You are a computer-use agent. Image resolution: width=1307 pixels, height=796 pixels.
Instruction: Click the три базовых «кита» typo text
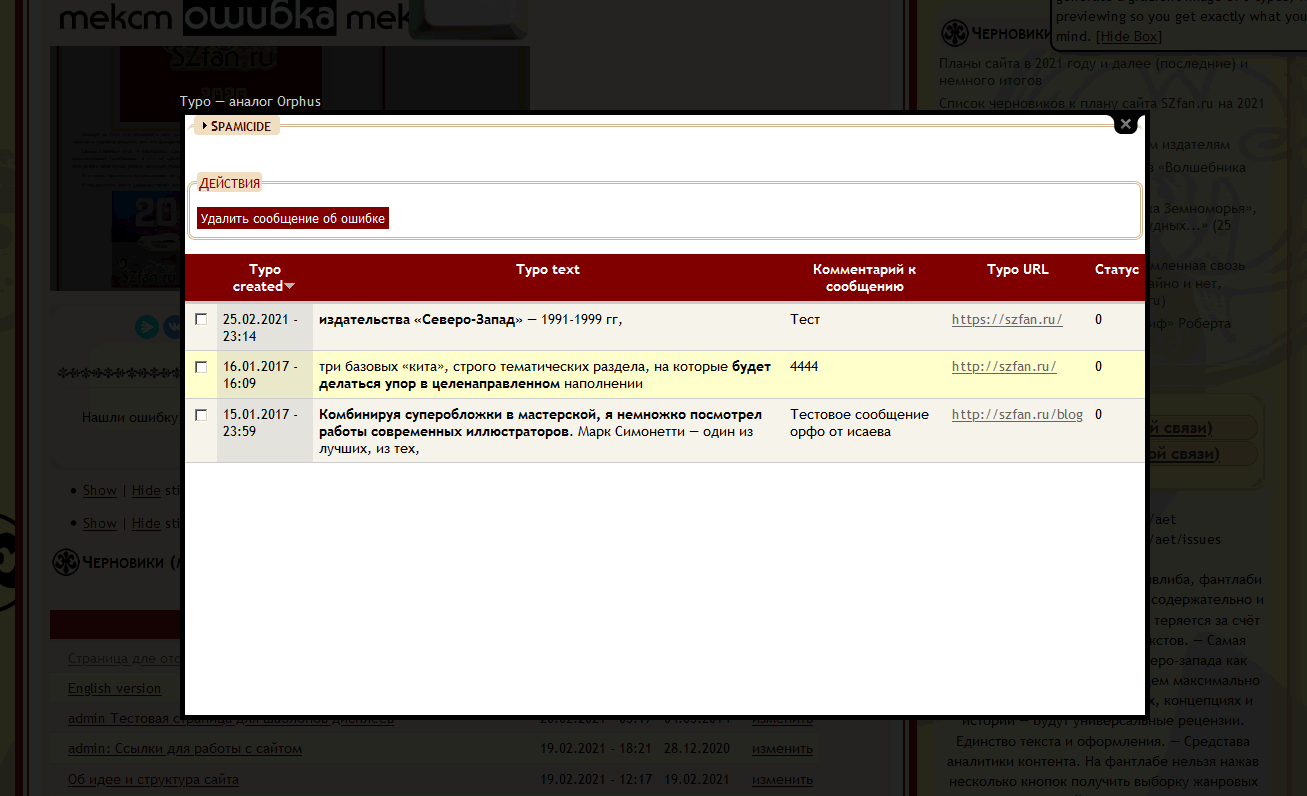[x=545, y=375]
